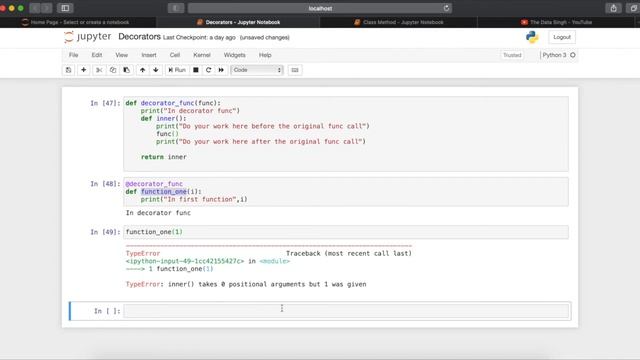The height and width of the screenshot is (360, 640).
Task: Open the Edit menu
Action: click(97, 55)
